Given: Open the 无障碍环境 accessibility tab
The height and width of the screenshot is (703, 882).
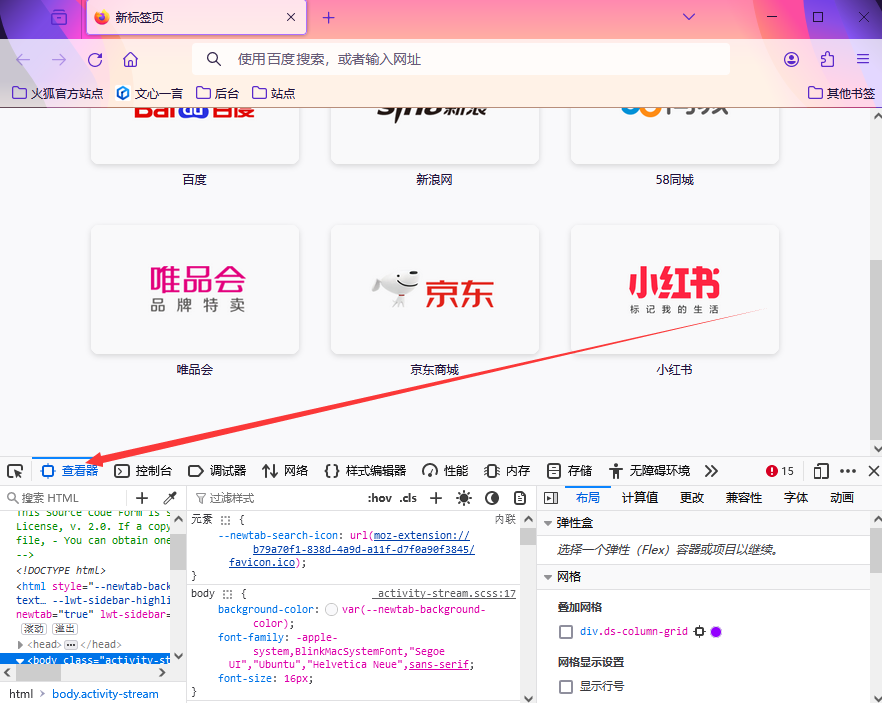Looking at the screenshot, I should pyautogui.click(x=649, y=471).
